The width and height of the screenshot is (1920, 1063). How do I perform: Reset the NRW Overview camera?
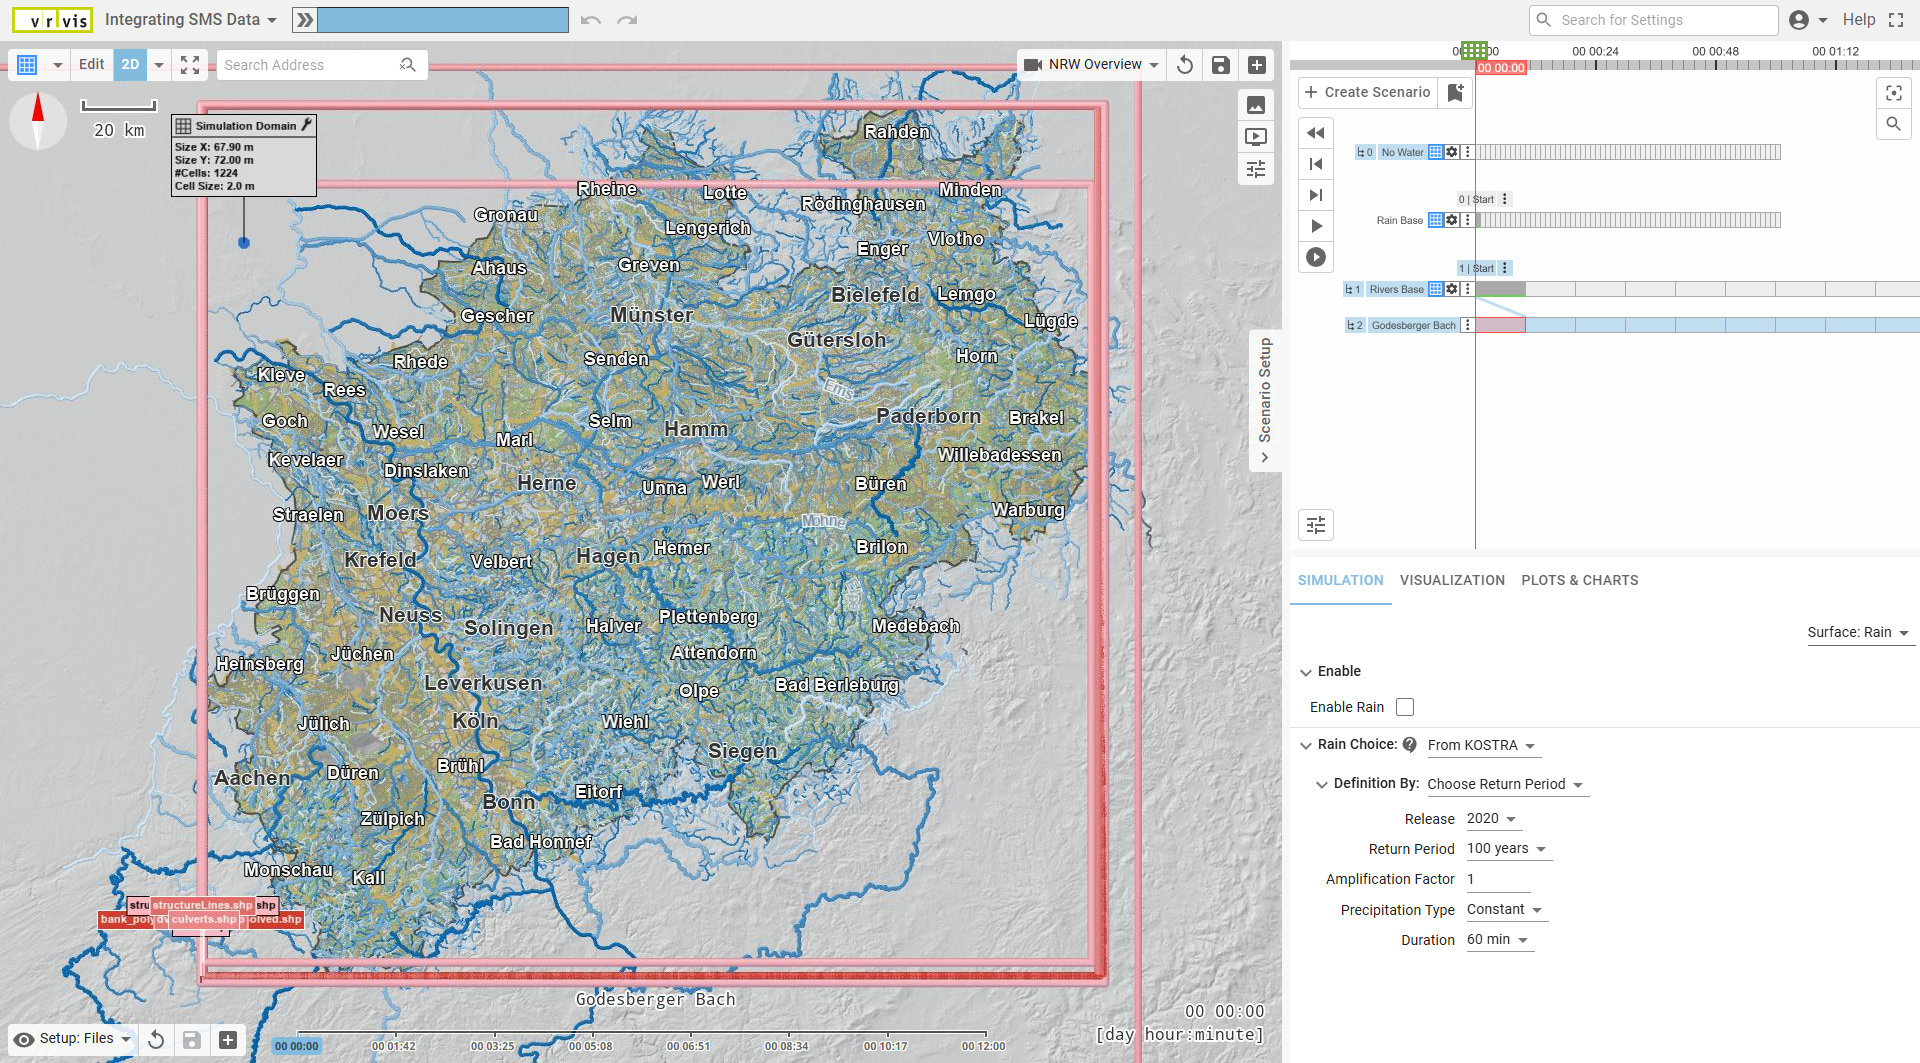[1185, 65]
